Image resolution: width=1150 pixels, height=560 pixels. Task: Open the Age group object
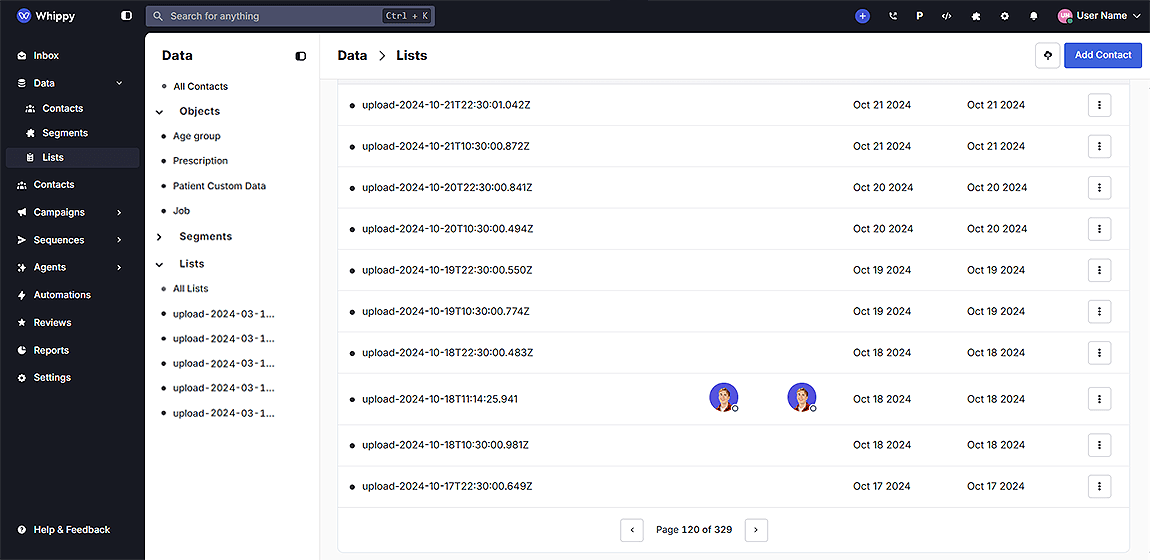[197, 136]
